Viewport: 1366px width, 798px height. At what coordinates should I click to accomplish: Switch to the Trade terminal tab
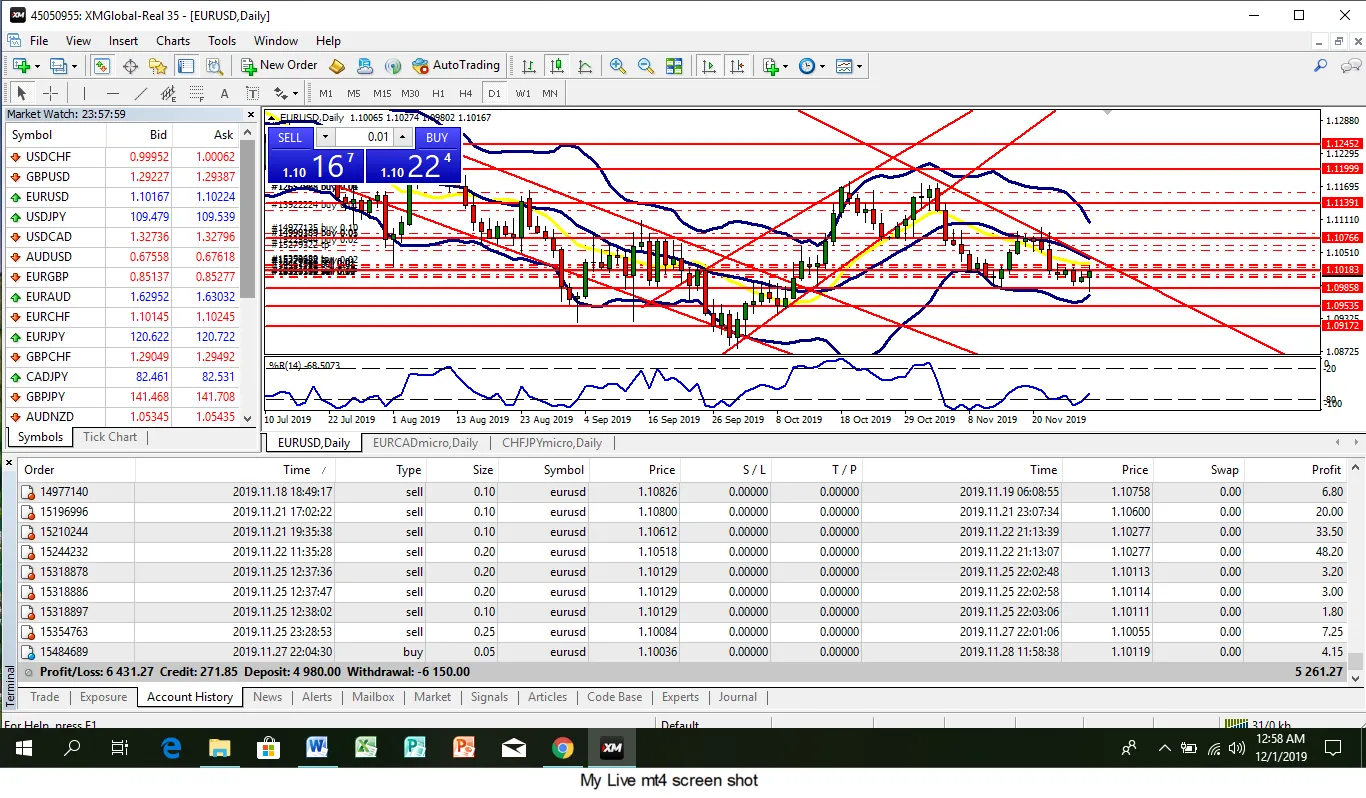click(x=45, y=697)
